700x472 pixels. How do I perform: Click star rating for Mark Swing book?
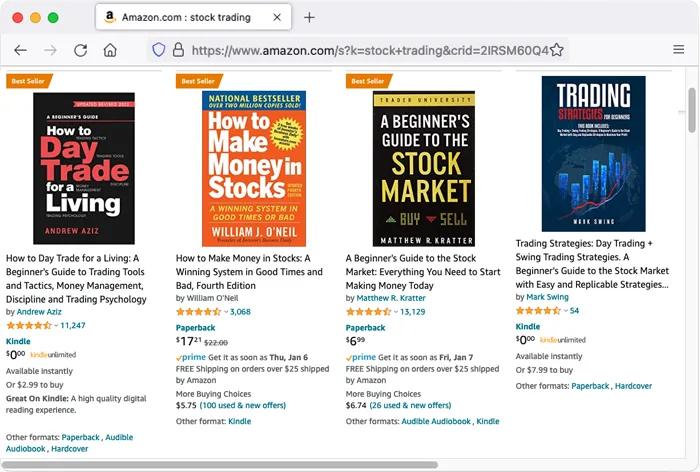pyautogui.click(x=538, y=311)
